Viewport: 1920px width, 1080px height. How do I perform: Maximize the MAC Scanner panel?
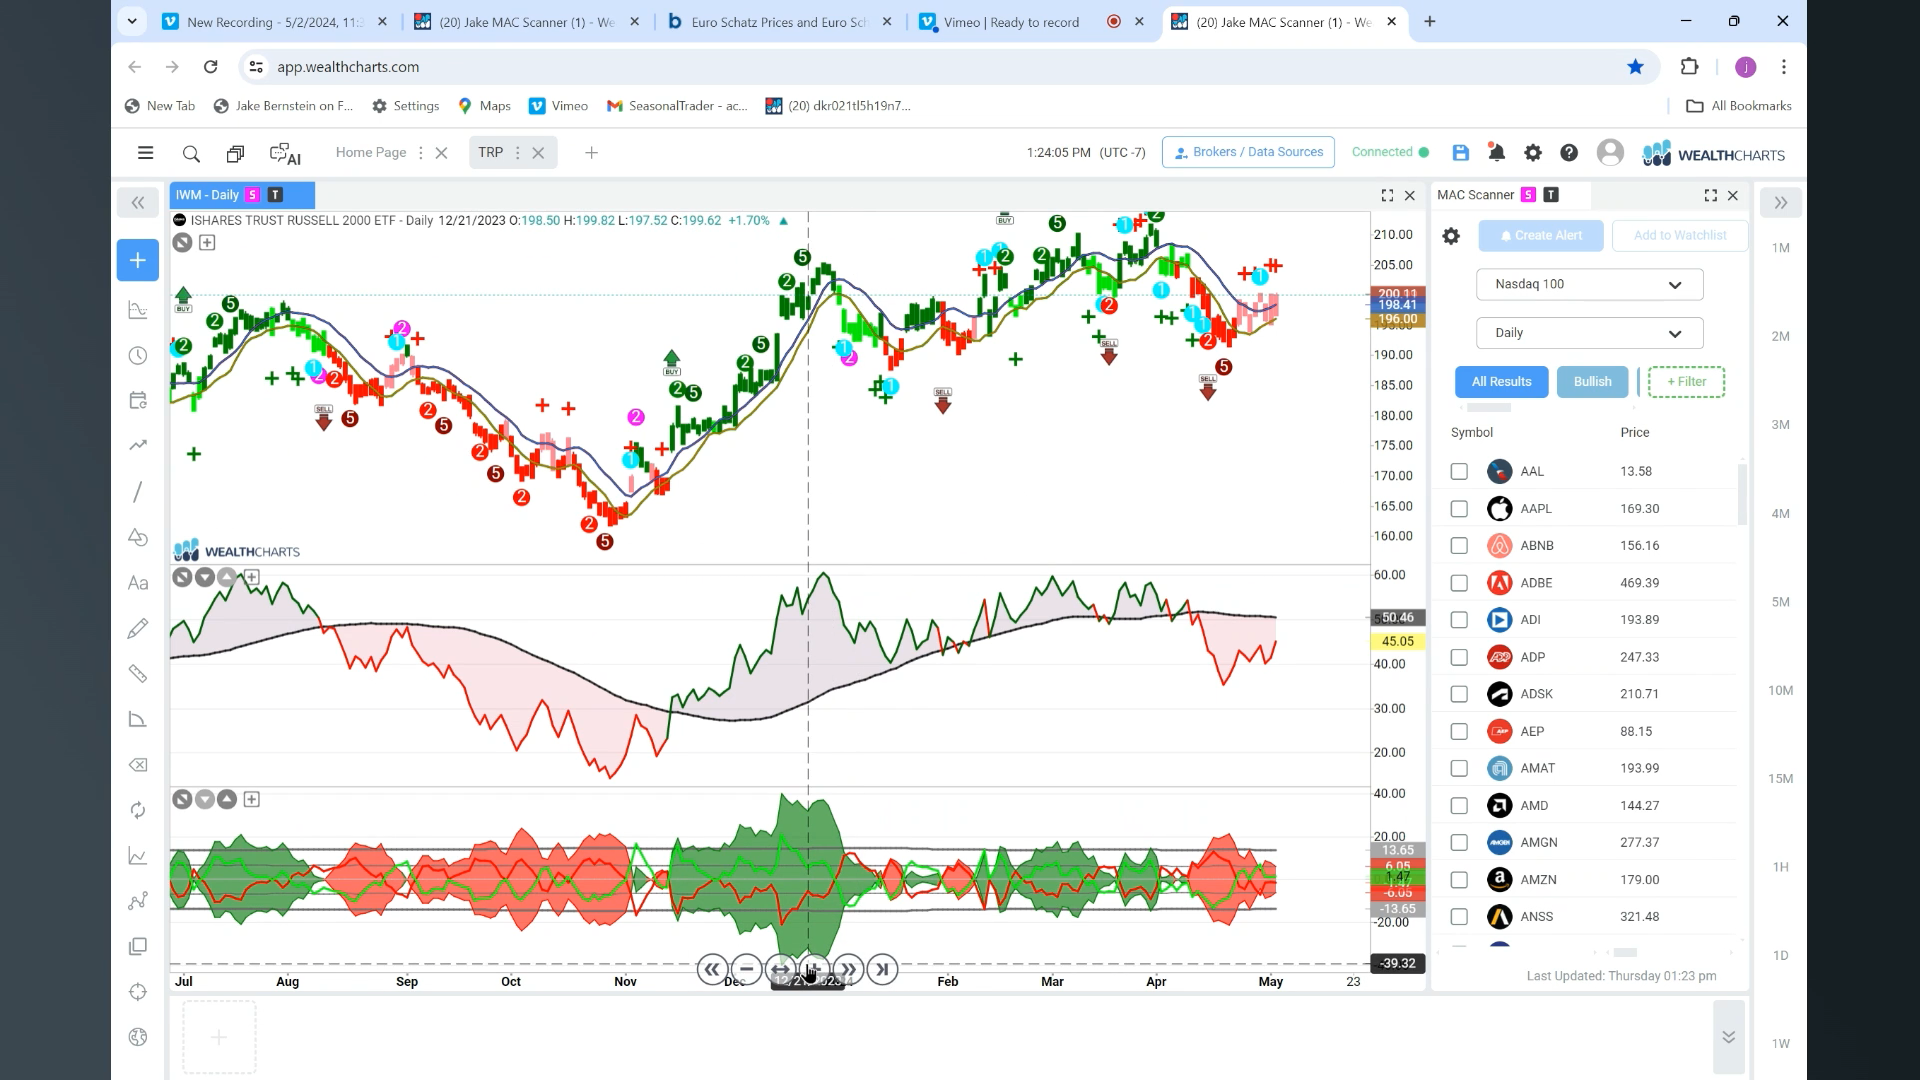(1710, 195)
